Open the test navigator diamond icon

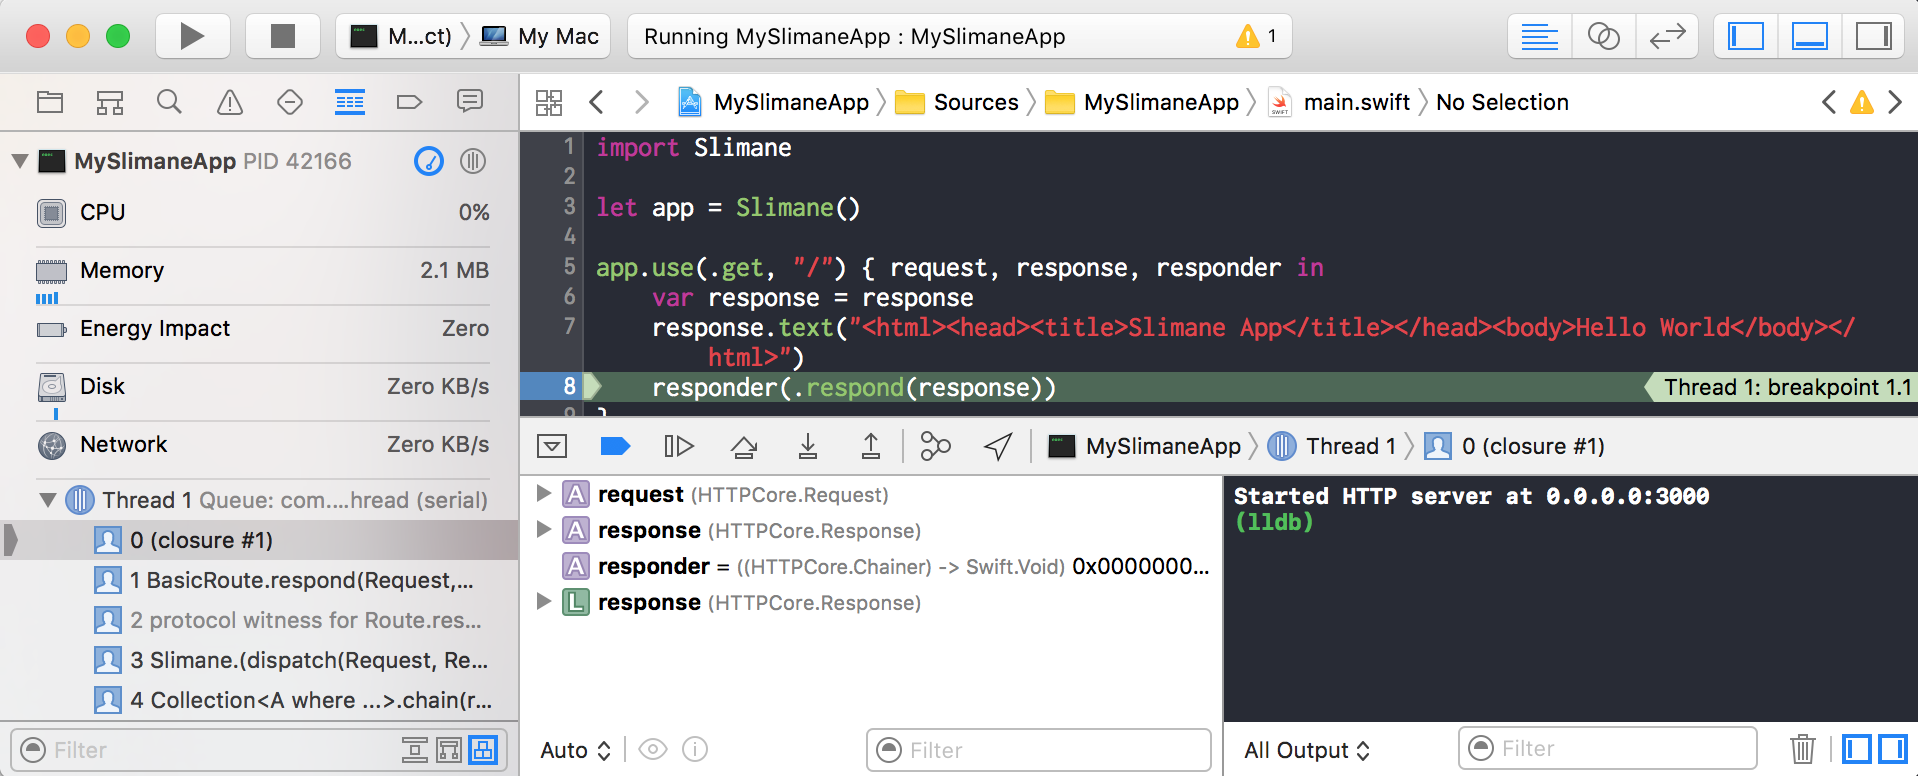click(x=290, y=102)
